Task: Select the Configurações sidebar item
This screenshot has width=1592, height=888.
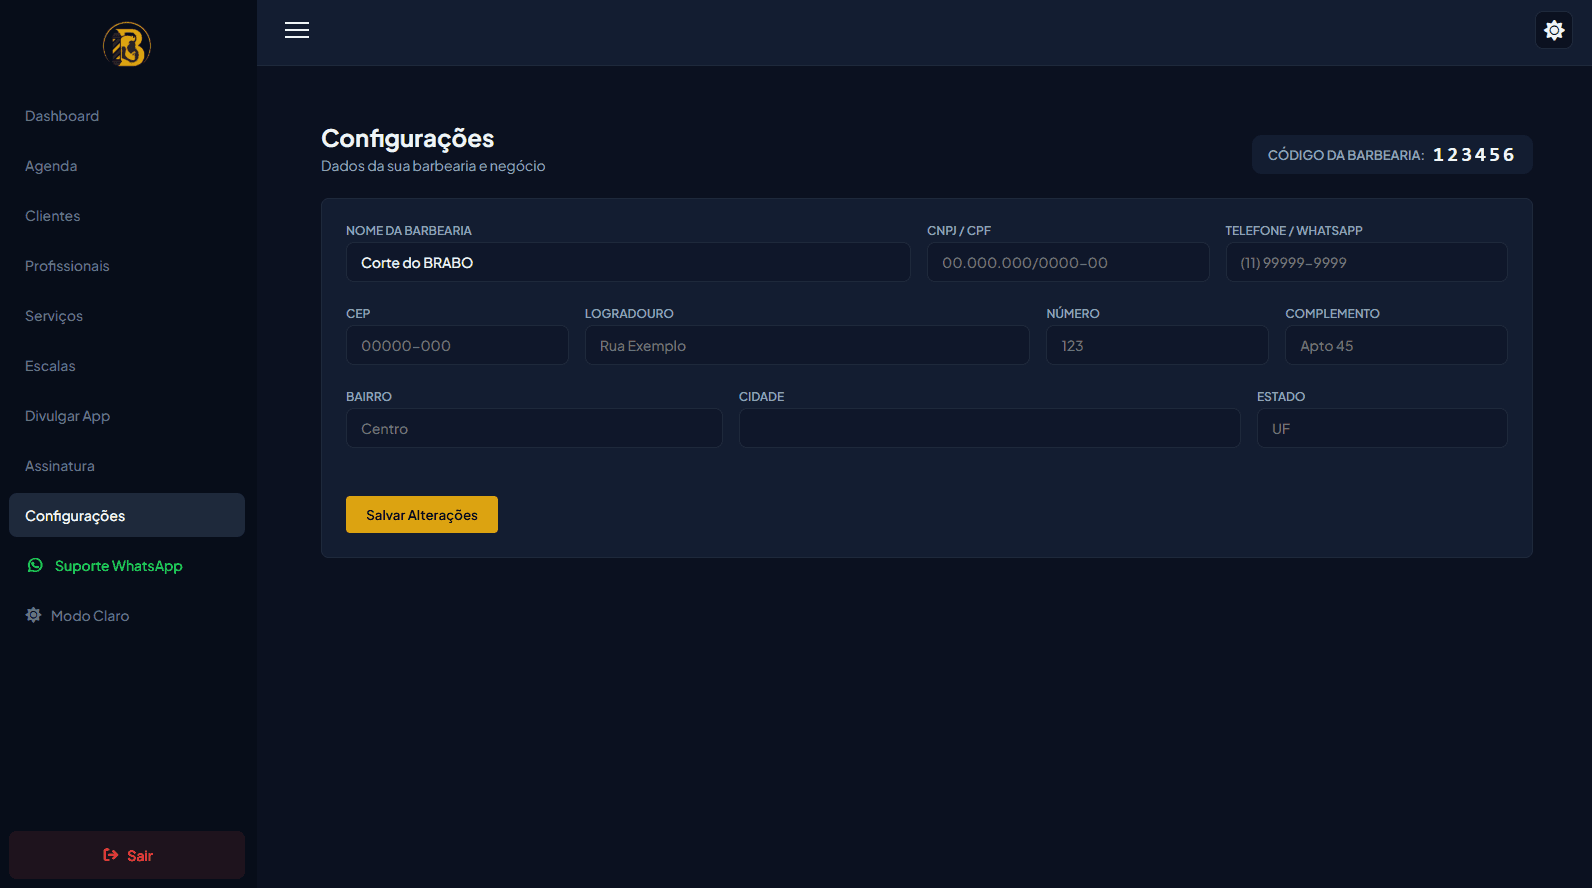Action: (127, 515)
